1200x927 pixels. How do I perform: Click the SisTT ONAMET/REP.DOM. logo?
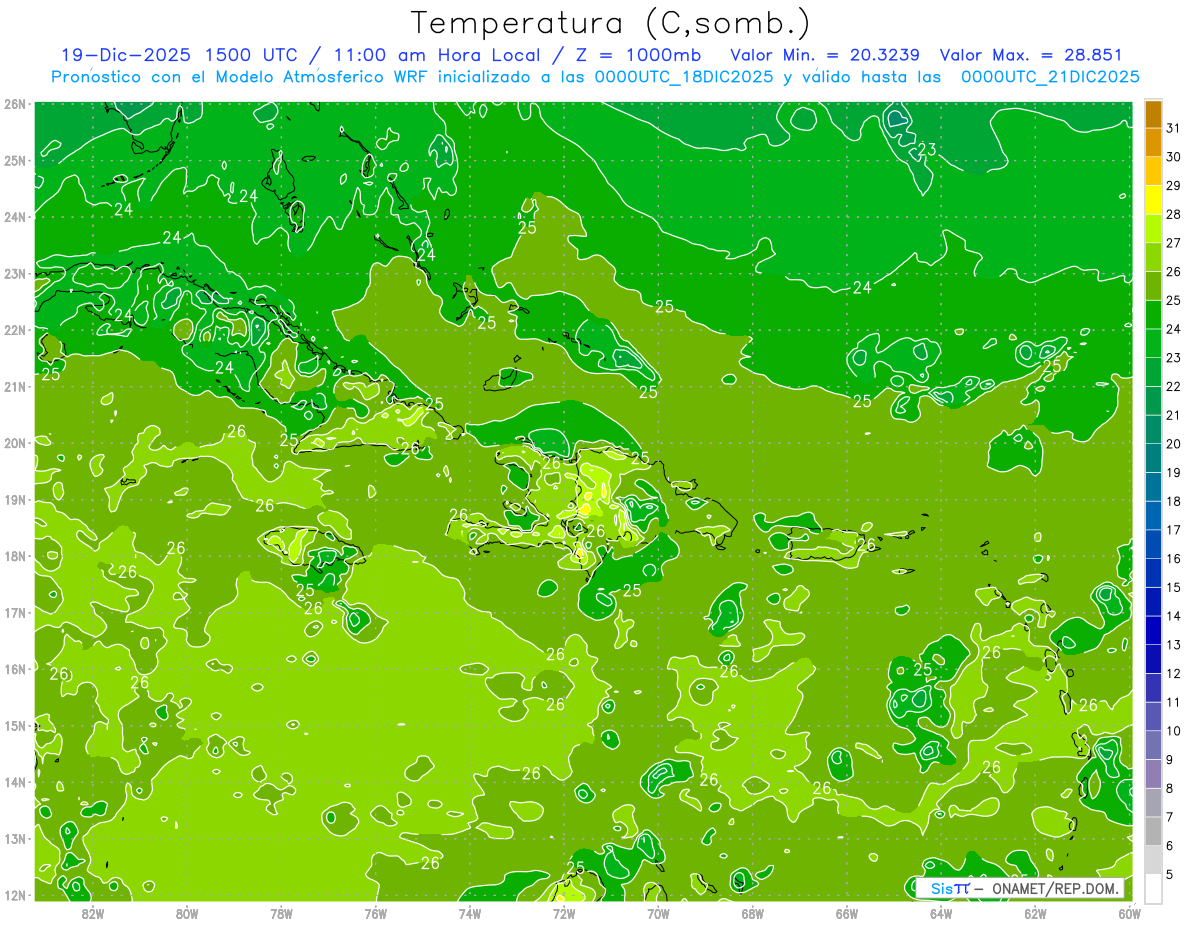(x=1019, y=888)
